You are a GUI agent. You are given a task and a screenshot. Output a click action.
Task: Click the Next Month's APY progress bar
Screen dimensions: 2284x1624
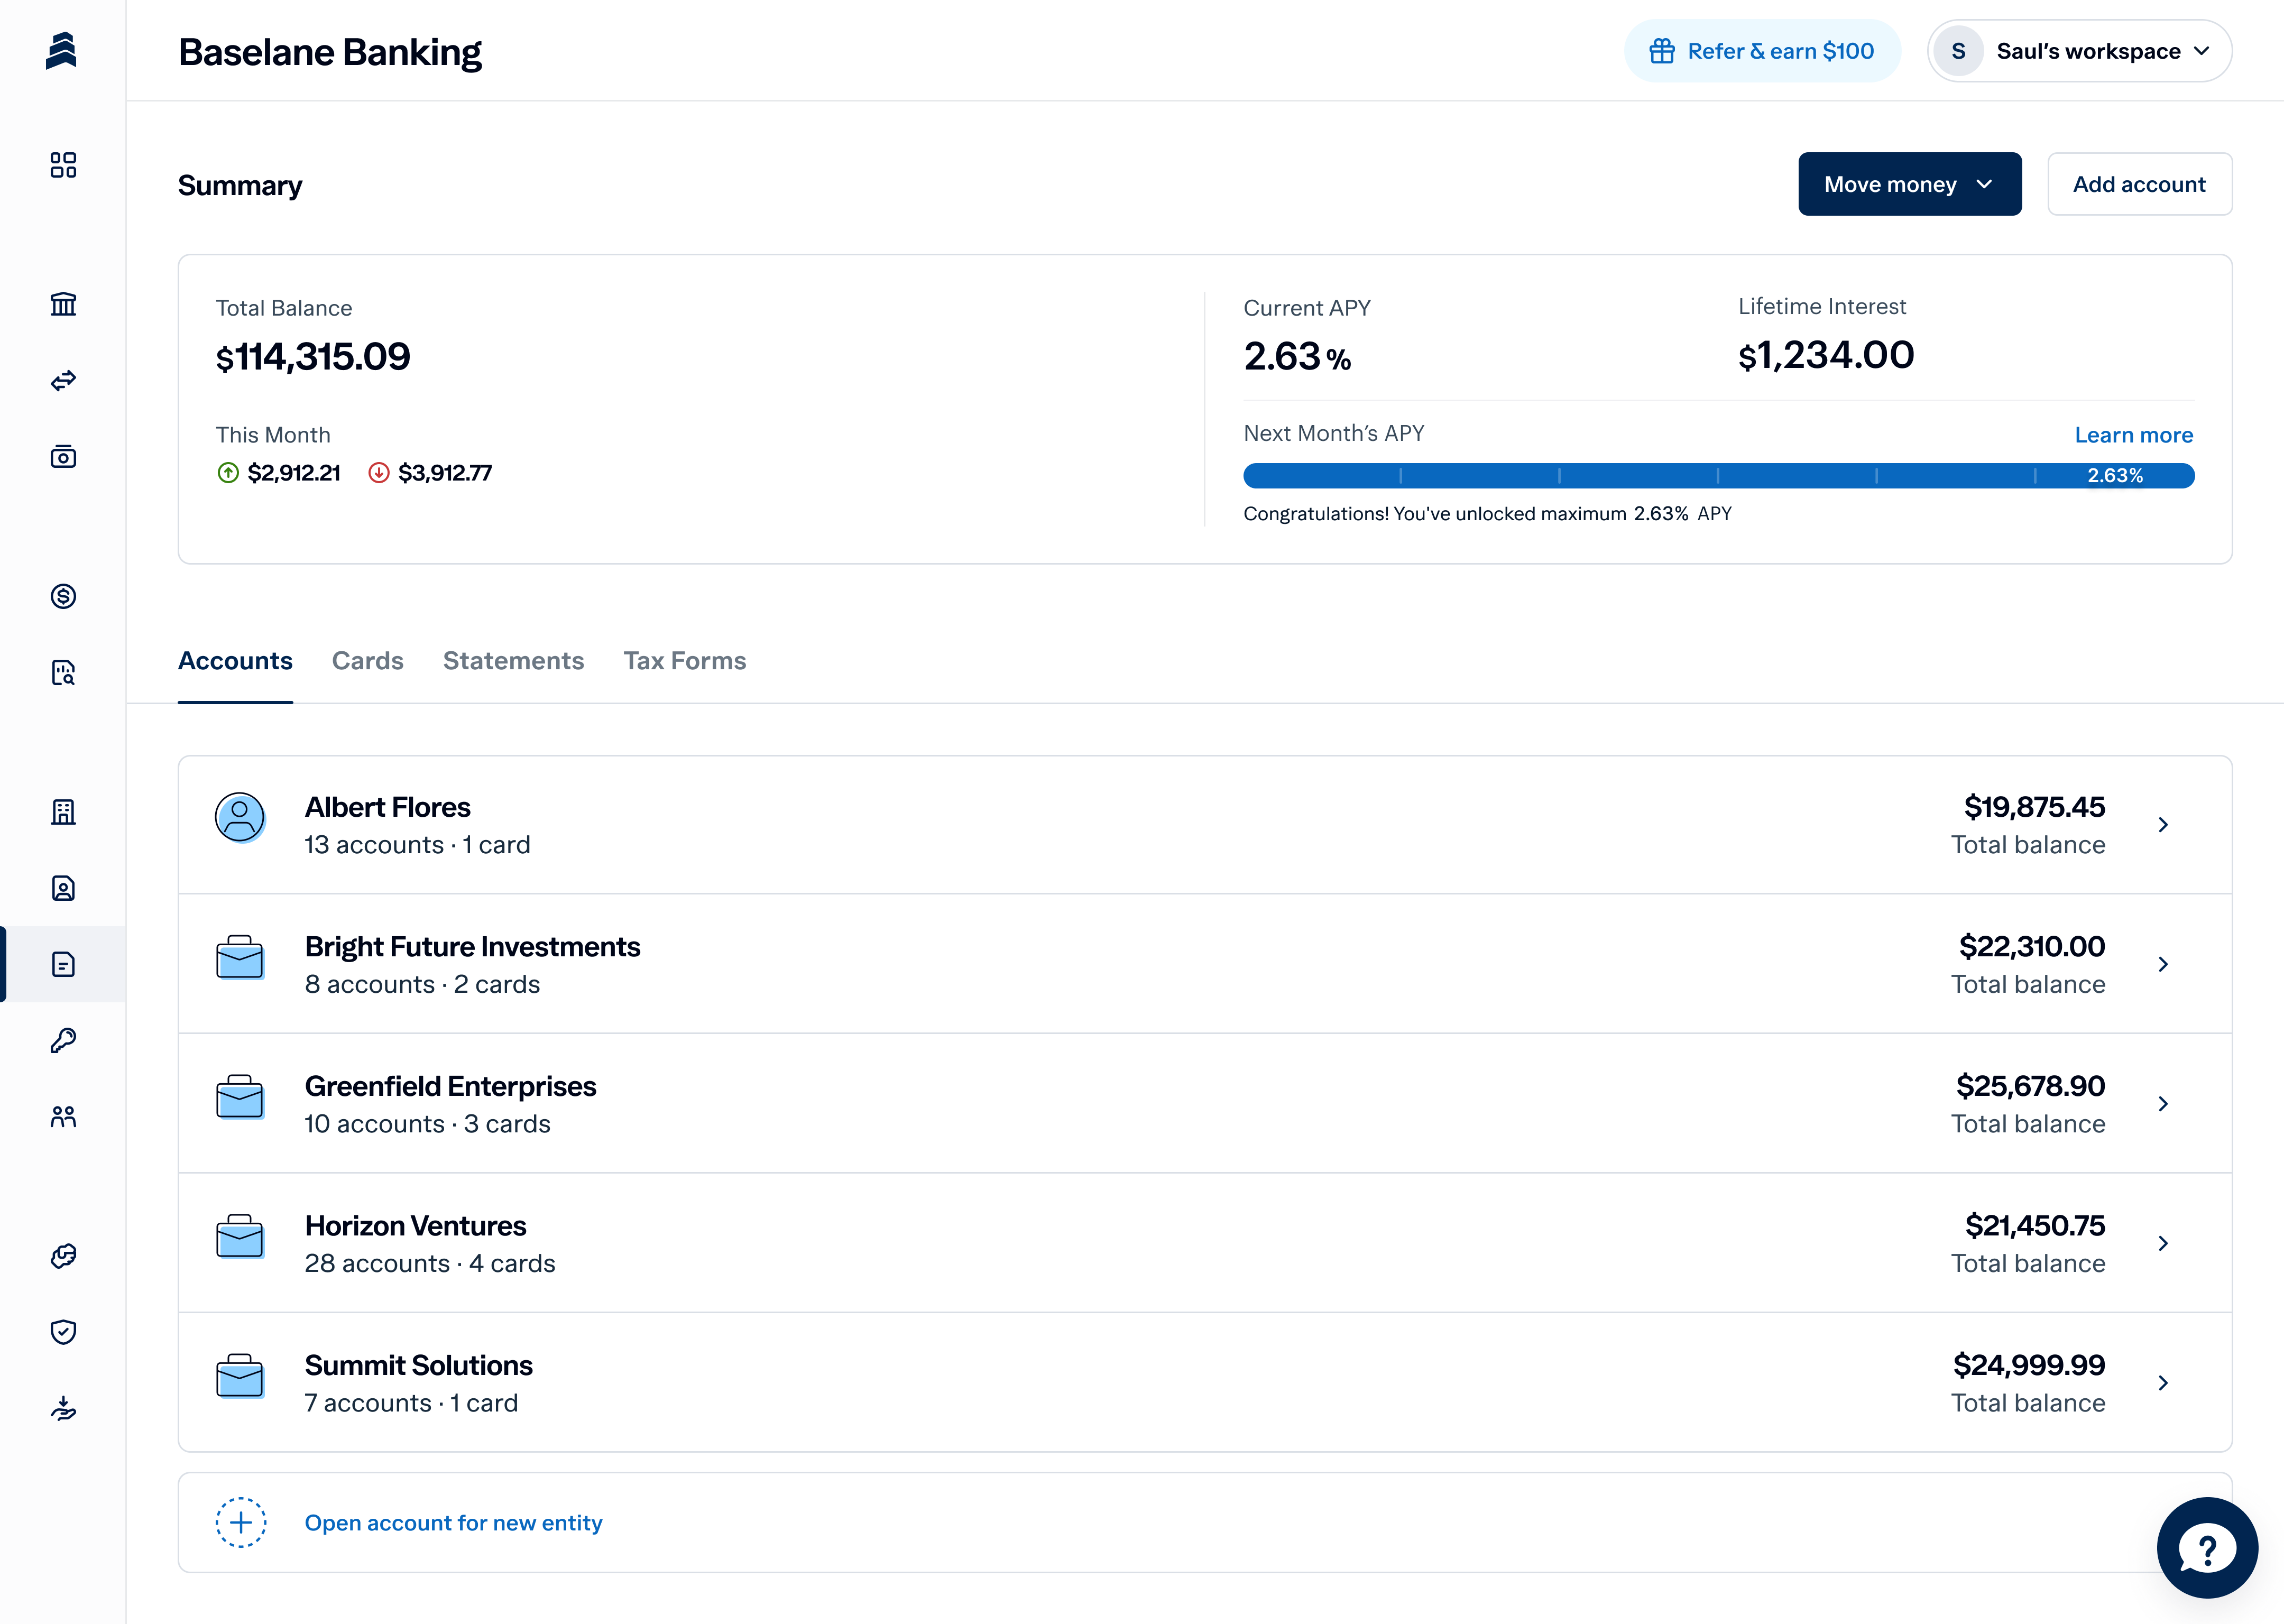tap(1717, 476)
